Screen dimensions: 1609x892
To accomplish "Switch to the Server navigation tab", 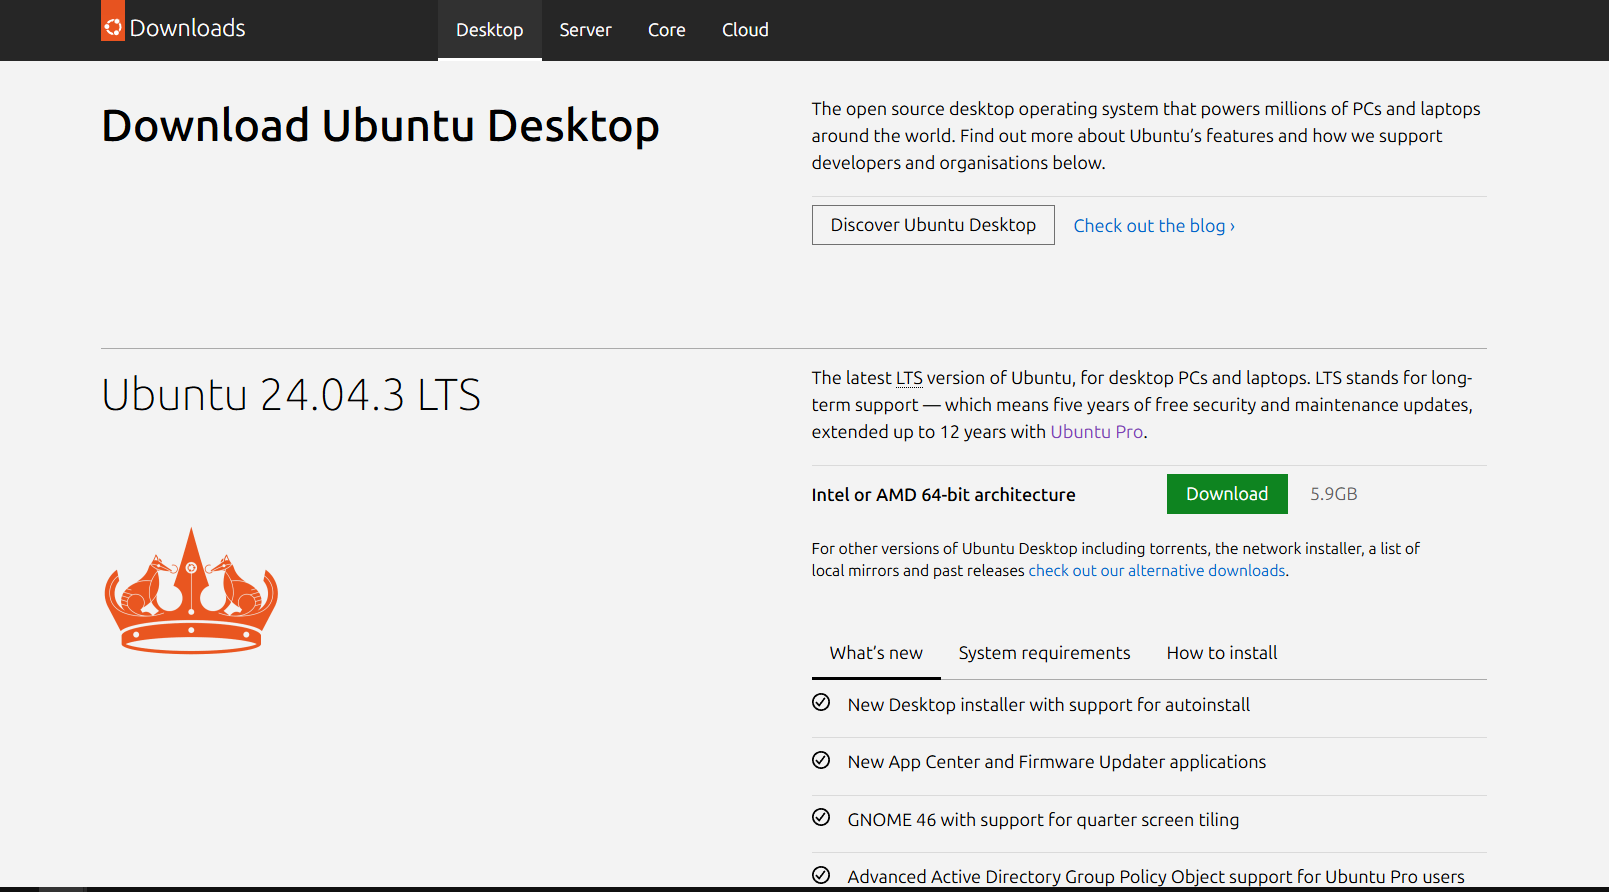I will (x=585, y=30).
